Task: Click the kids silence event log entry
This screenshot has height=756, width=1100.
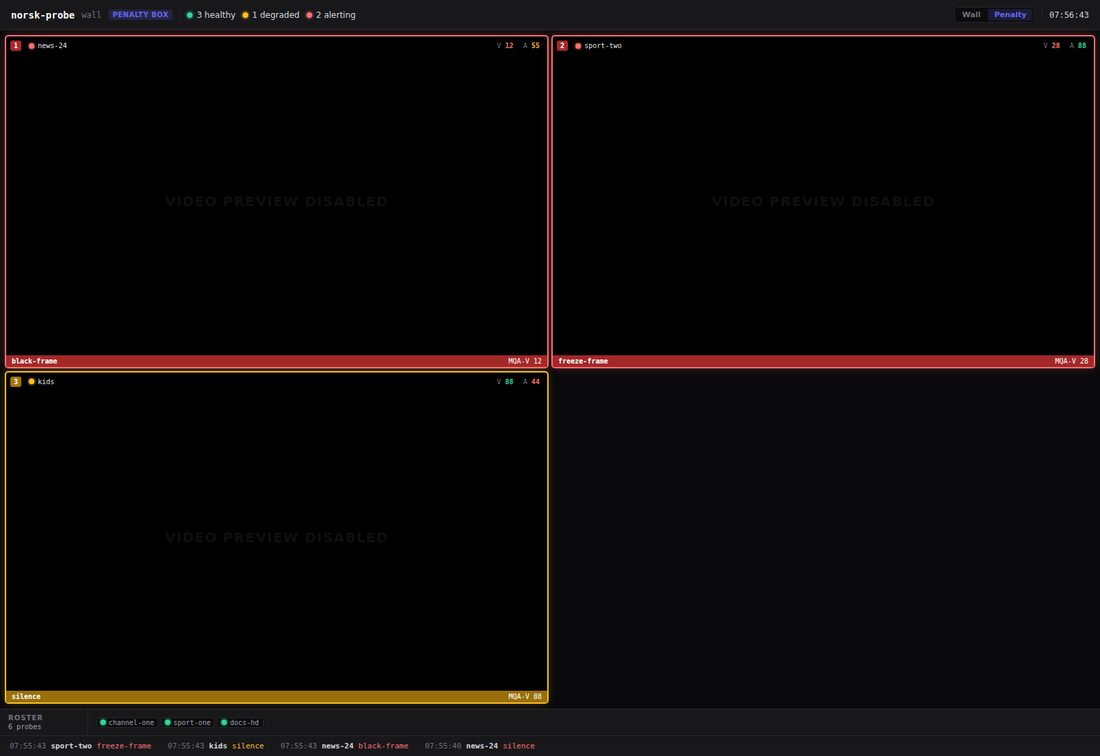Action: tap(215, 745)
